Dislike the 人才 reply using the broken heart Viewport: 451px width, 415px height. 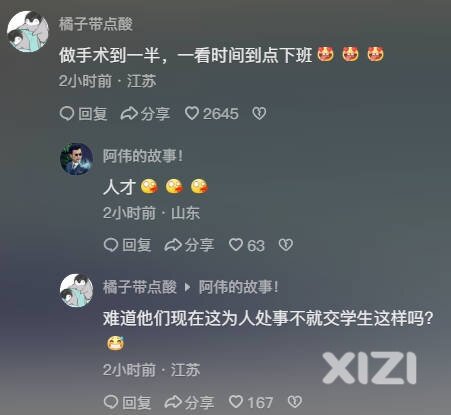click(286, 245)
